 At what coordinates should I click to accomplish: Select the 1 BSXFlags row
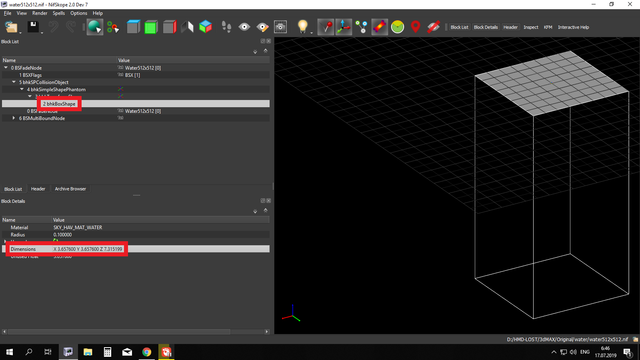coord(136,75)
